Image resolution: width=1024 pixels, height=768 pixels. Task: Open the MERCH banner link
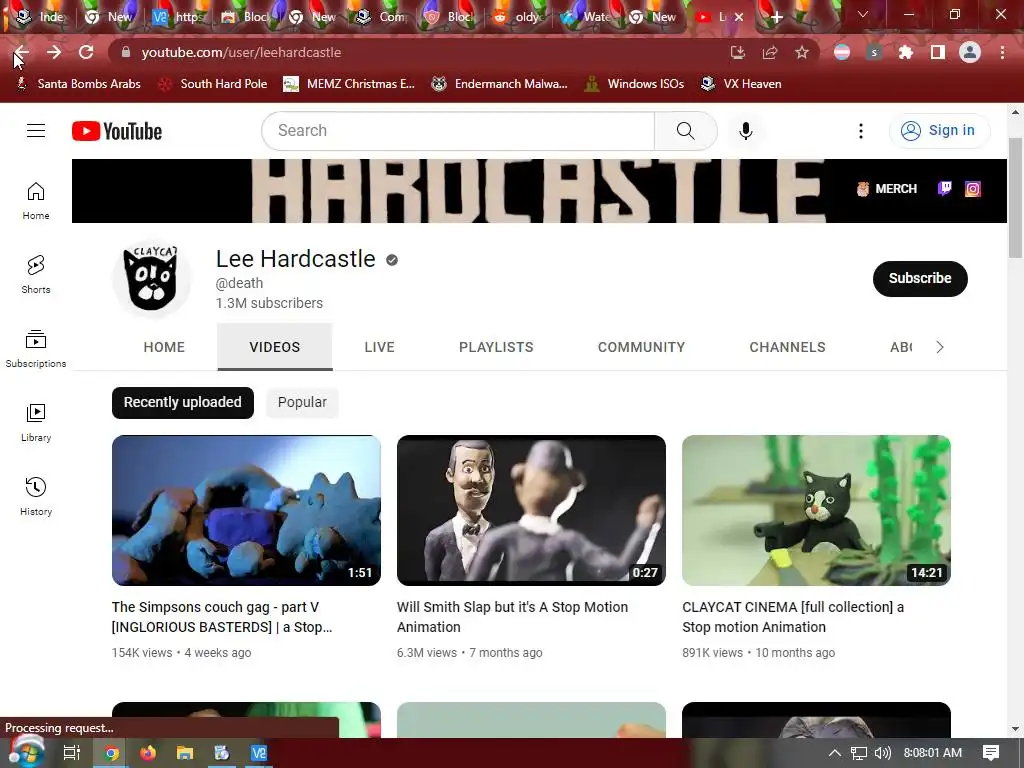pyautogui.click(x=887, y=189)
